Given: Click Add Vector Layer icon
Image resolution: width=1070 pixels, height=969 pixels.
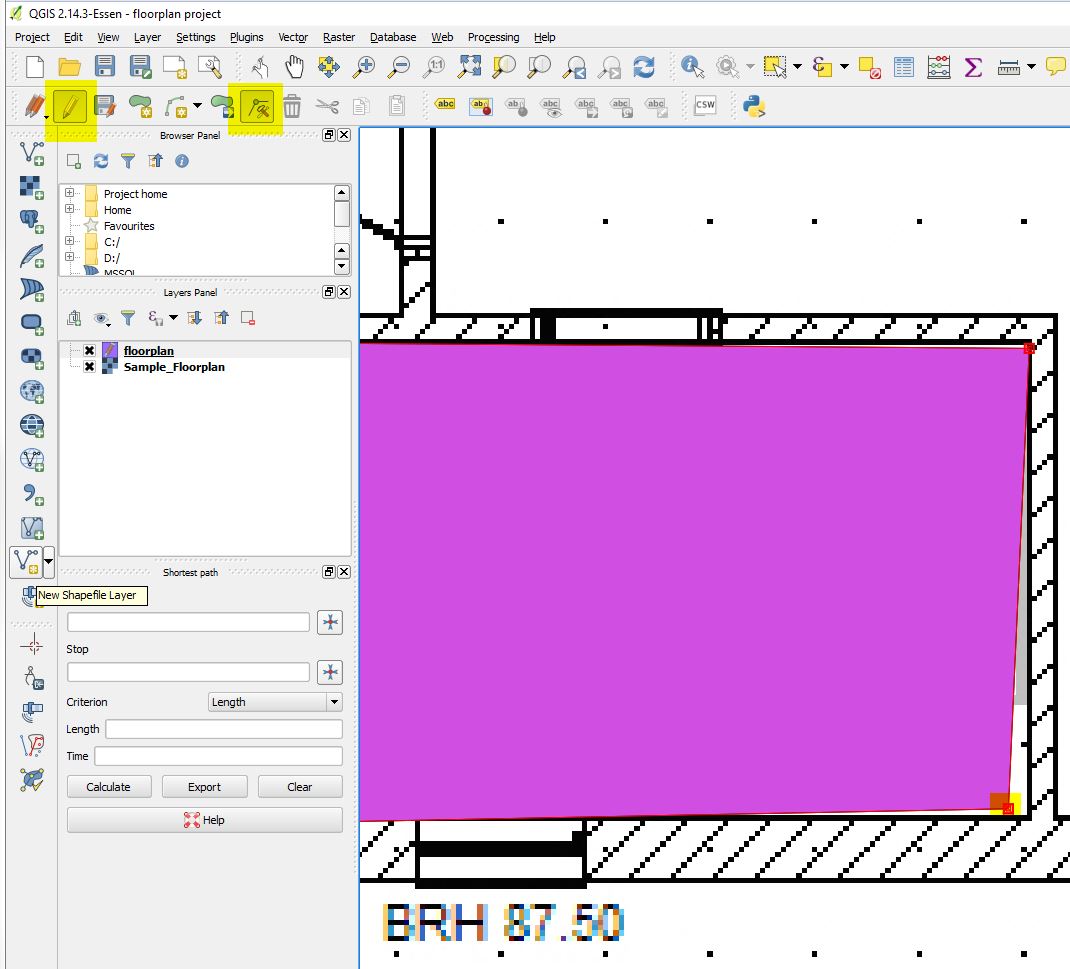Looking at the screenshot, I should [x=32, y=154].
